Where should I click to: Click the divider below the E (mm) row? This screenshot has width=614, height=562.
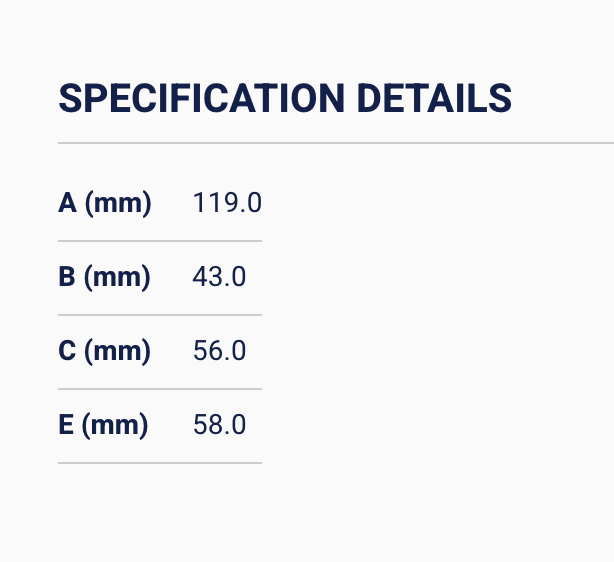pos(160,463)
